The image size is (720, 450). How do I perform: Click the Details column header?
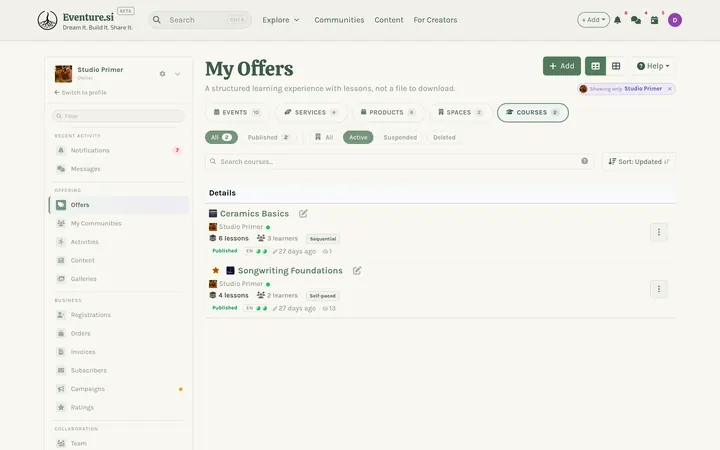coord(222,193)
